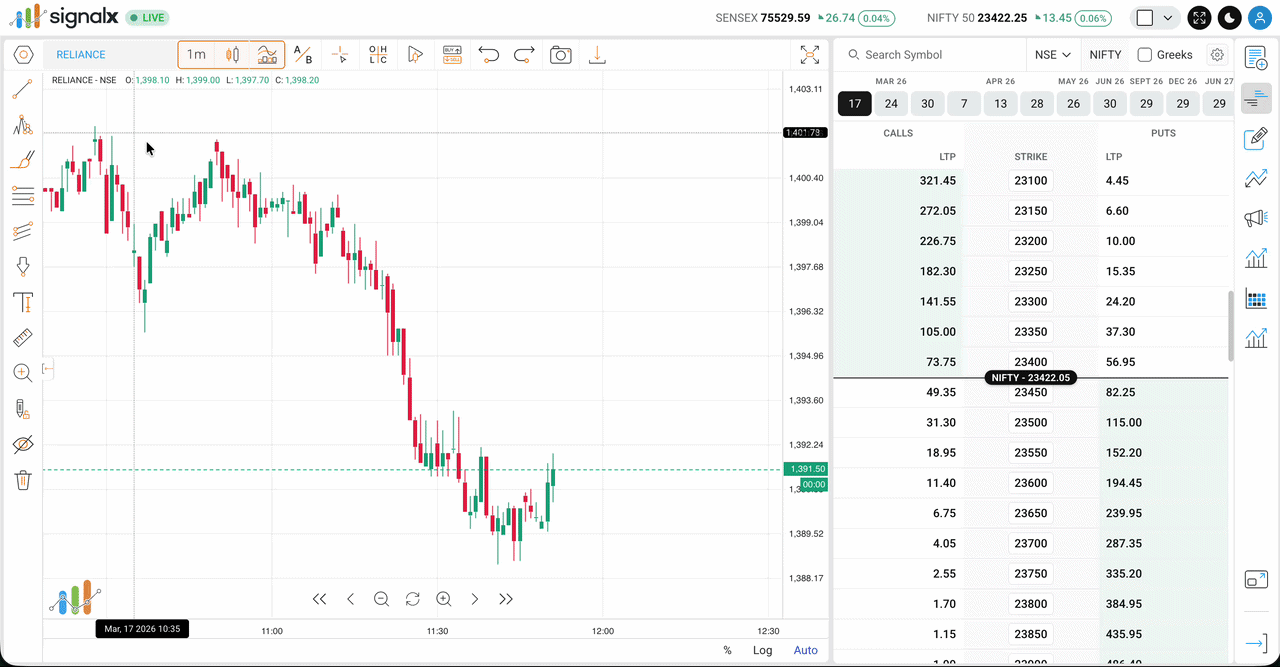
Task: Switch to dark mode with moon icon
Action: click(1229, 18)
